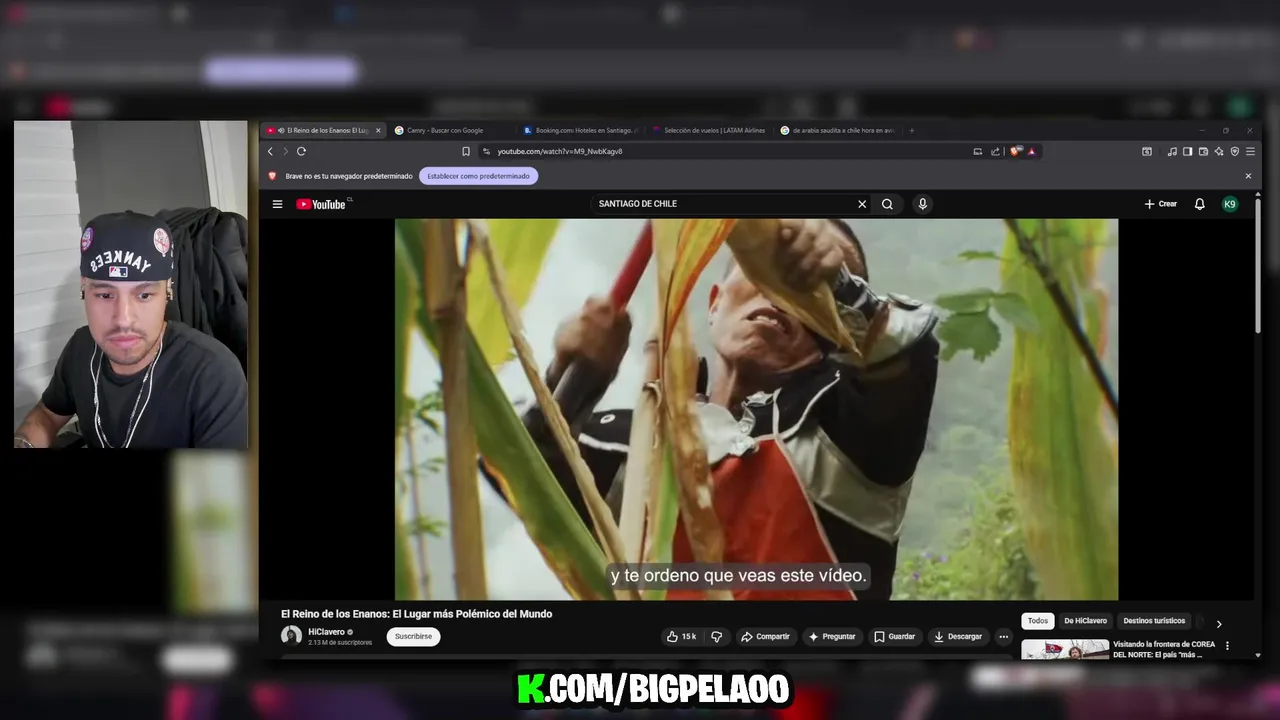Open the K9 account avatar menu
1280x720 pixels.
pyautogui.click(x=1230, y=204)
